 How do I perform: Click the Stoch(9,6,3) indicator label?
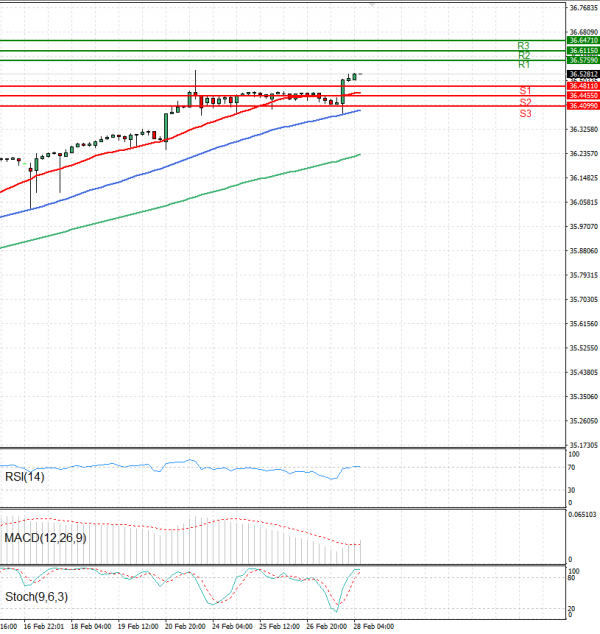[38, 598]
